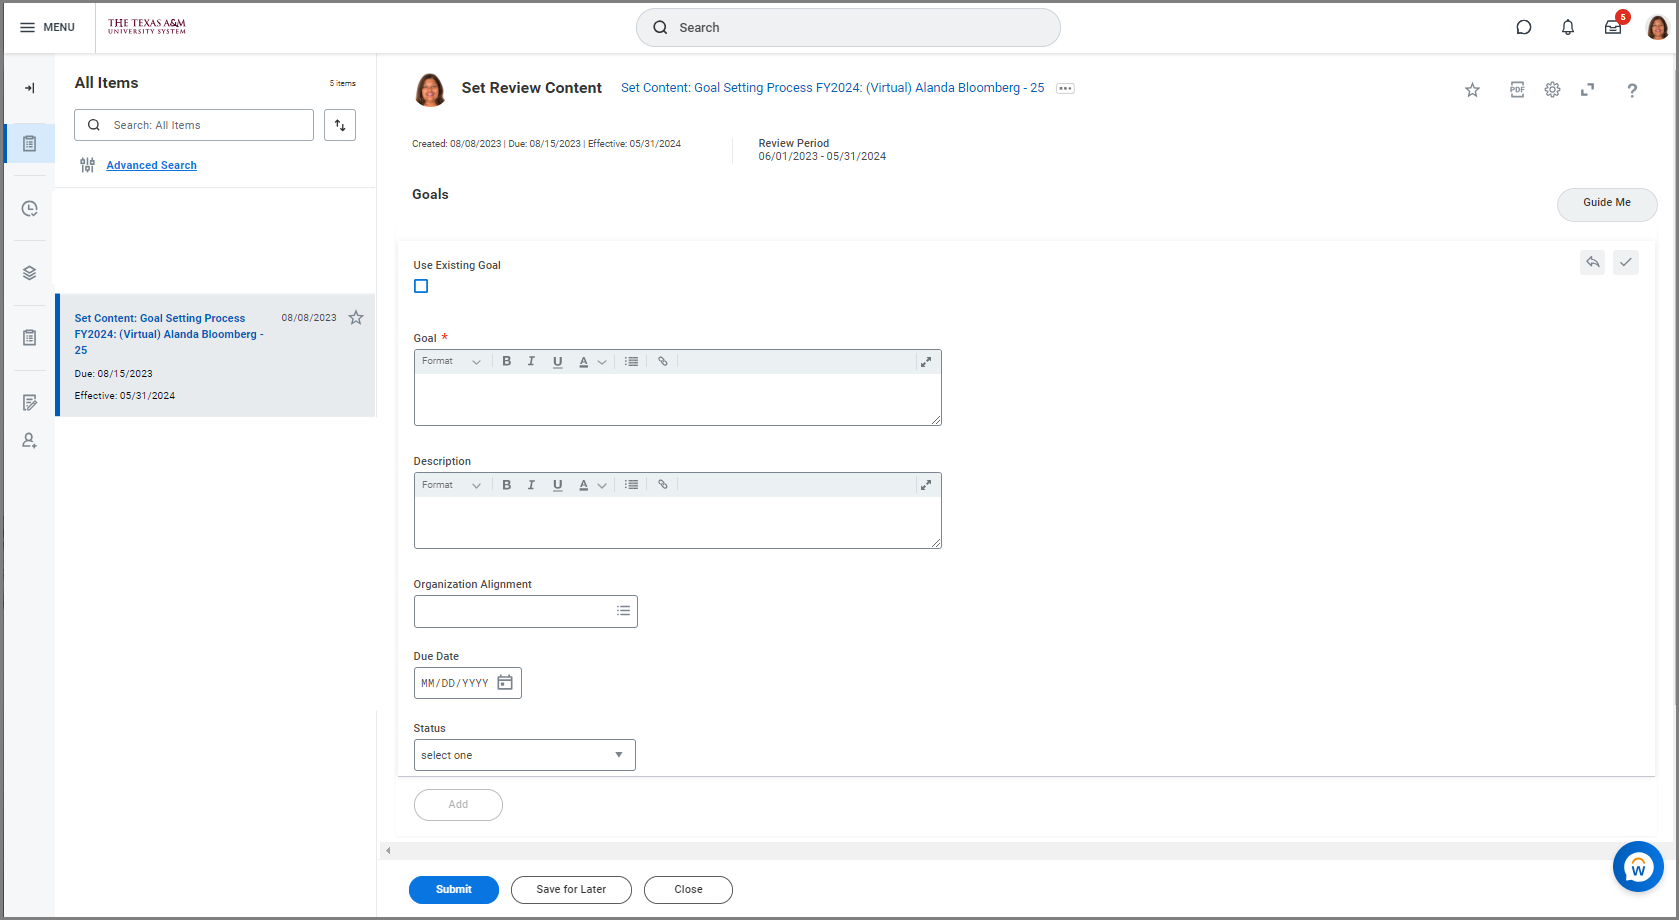1679x920 pixels.
Task: Open the Status select one dropdown
Action: tap(524, 755)
